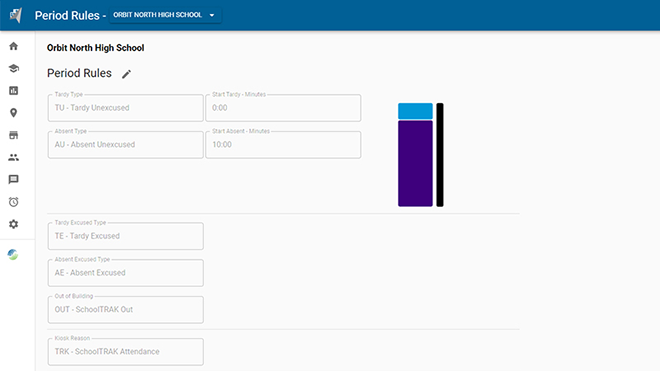Open the store kiosk icon in sidebar
Screen dimensions: 660x371
[x=13, y=135]
